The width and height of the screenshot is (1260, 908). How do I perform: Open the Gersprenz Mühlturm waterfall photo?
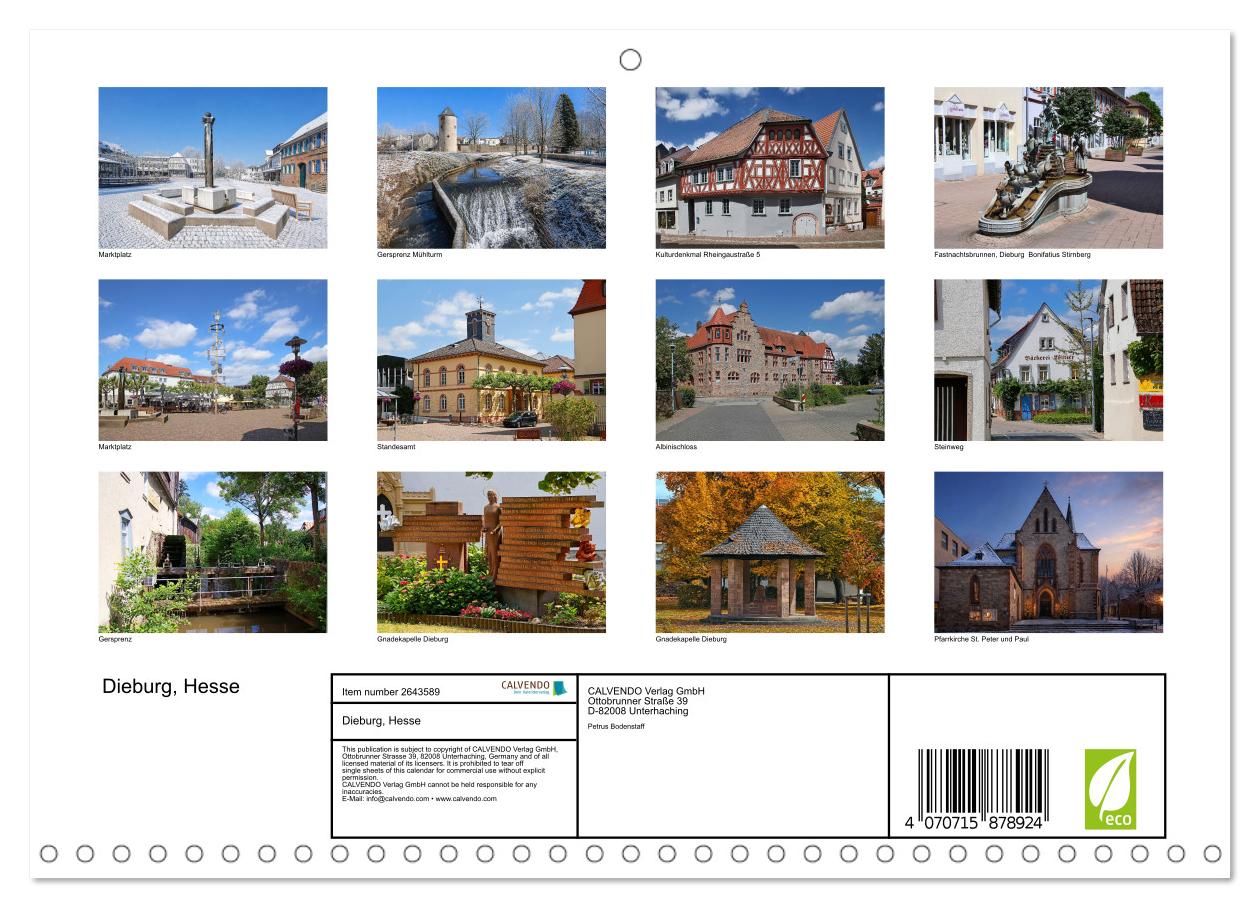(x=491, y=168)
